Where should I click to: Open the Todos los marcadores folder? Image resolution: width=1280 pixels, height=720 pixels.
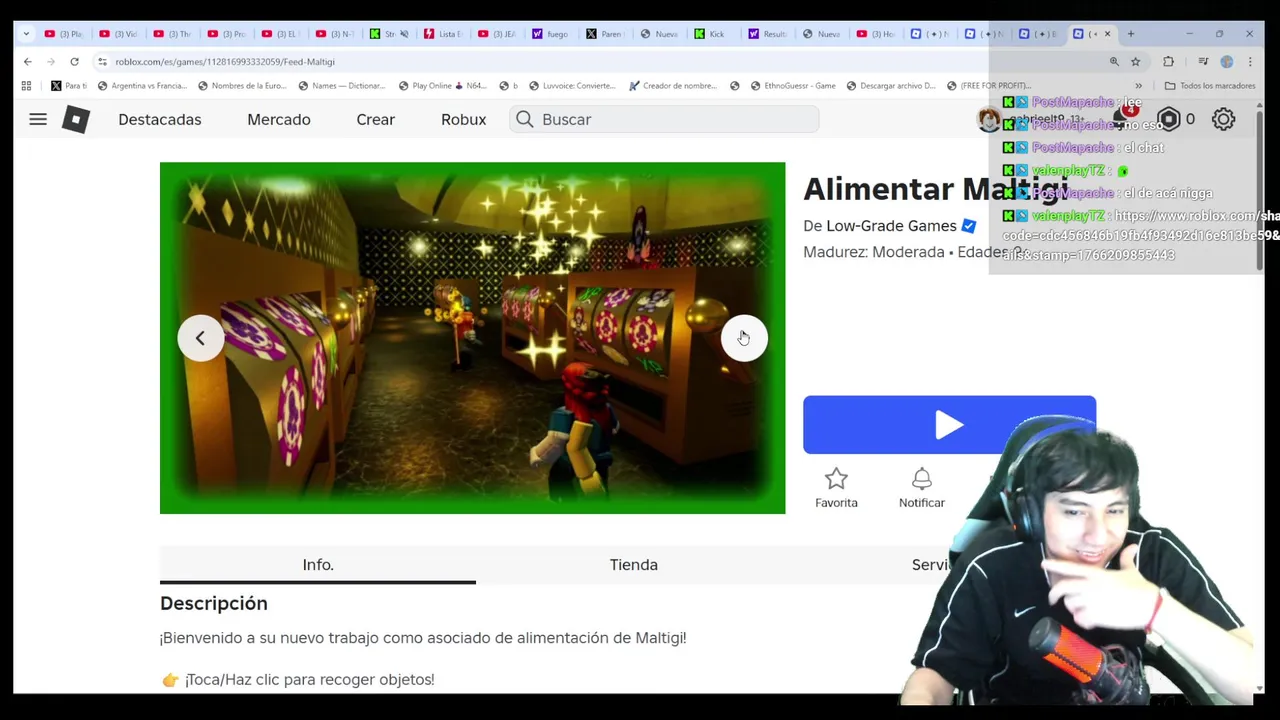(x=1209, y=85)
